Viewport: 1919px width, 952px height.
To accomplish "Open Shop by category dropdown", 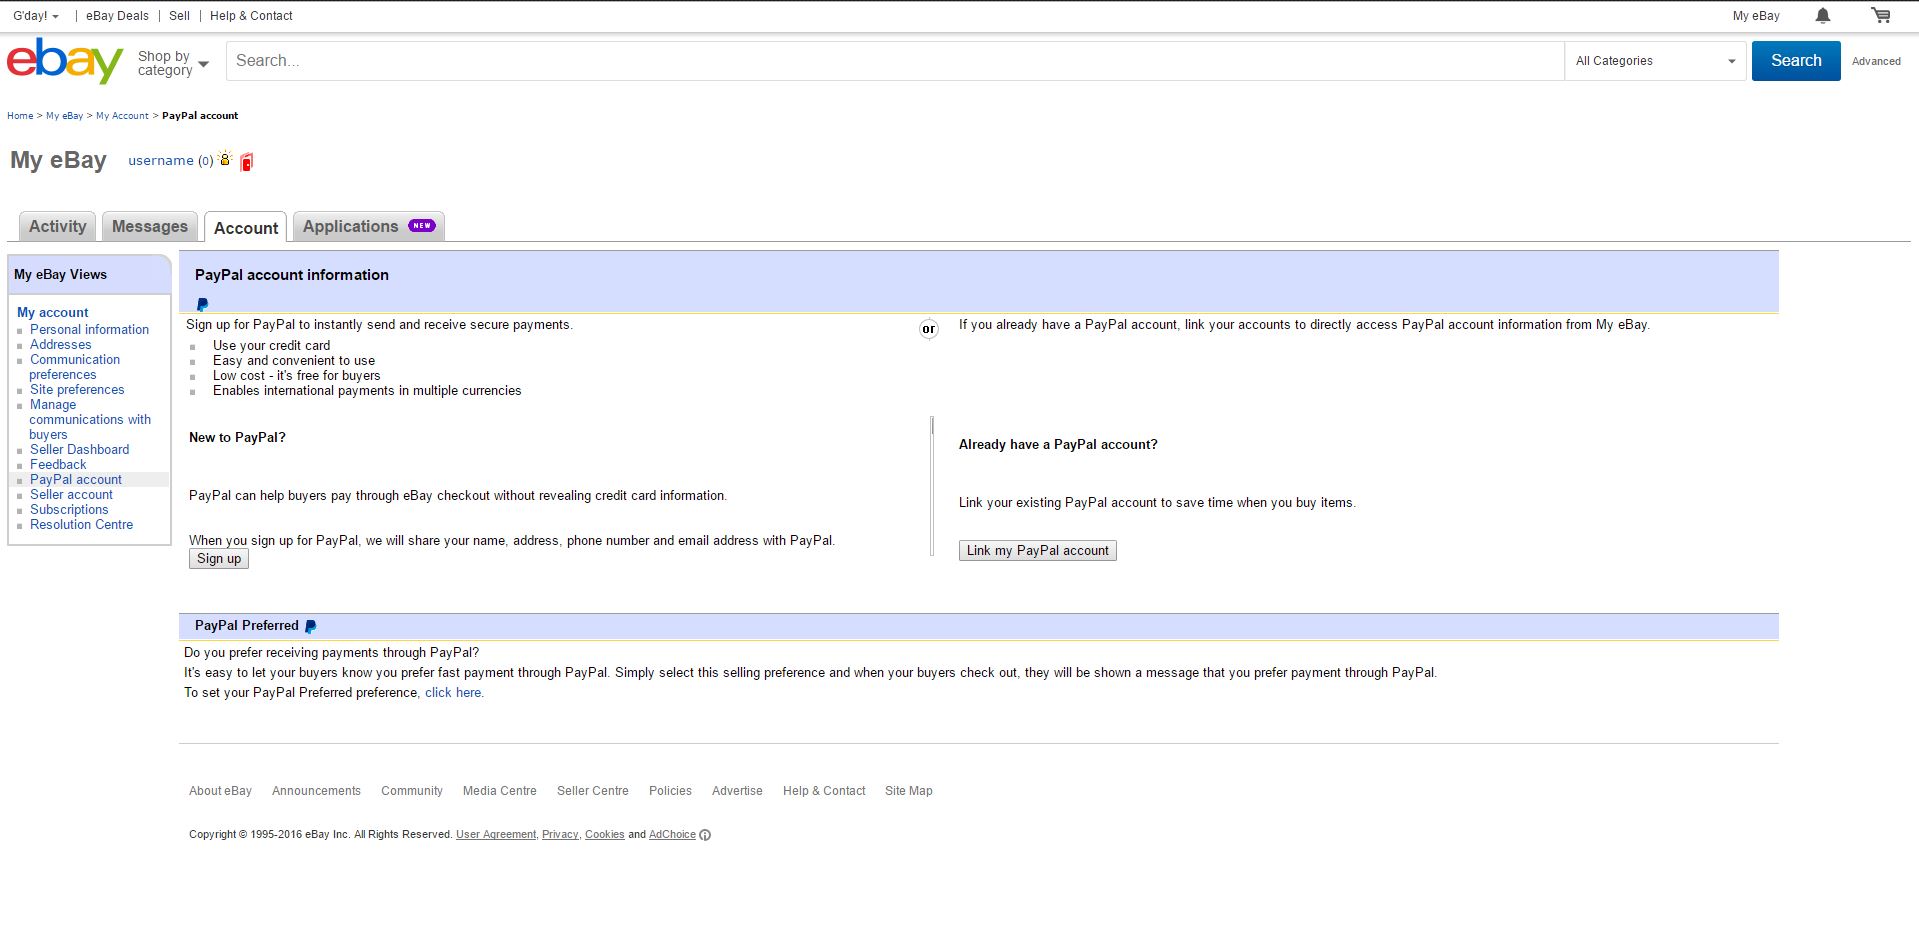I will click(x=173, y=63).
